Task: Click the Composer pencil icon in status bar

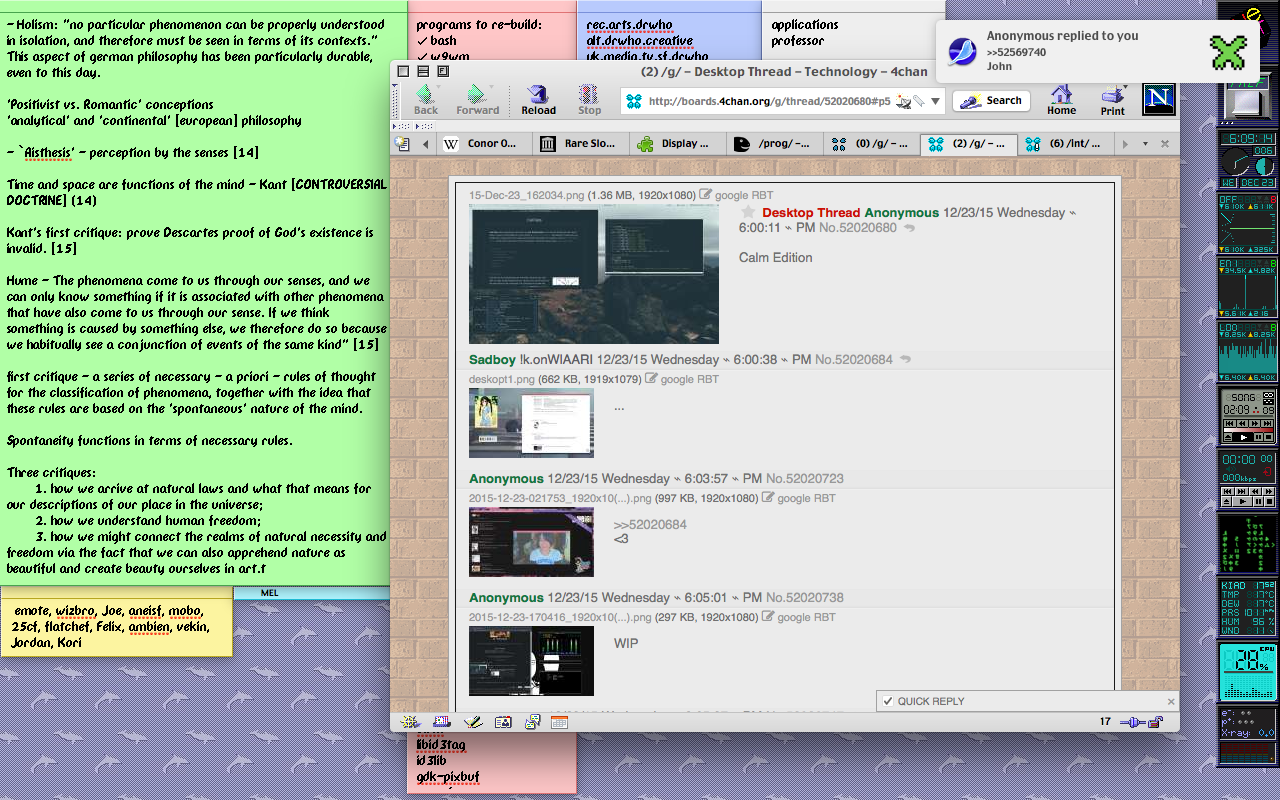Action: [473, 722]
